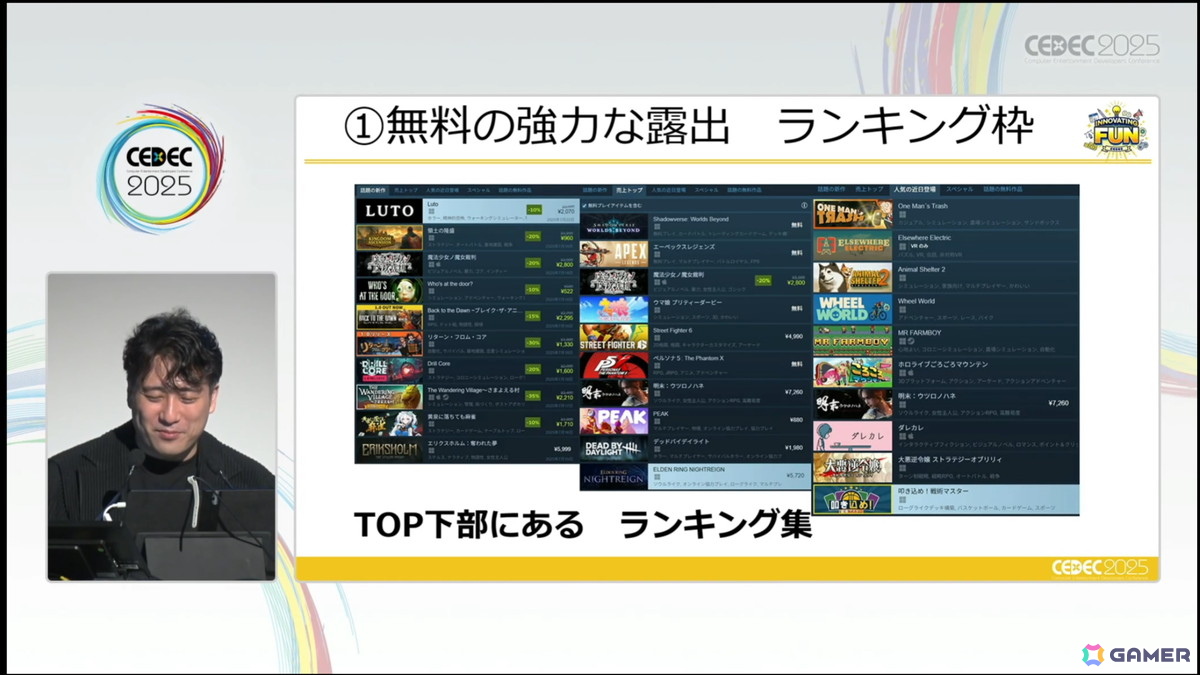Open the Persona 5 The Phantom X thumbnail
1200x675 pixels.
pos(614,365)
